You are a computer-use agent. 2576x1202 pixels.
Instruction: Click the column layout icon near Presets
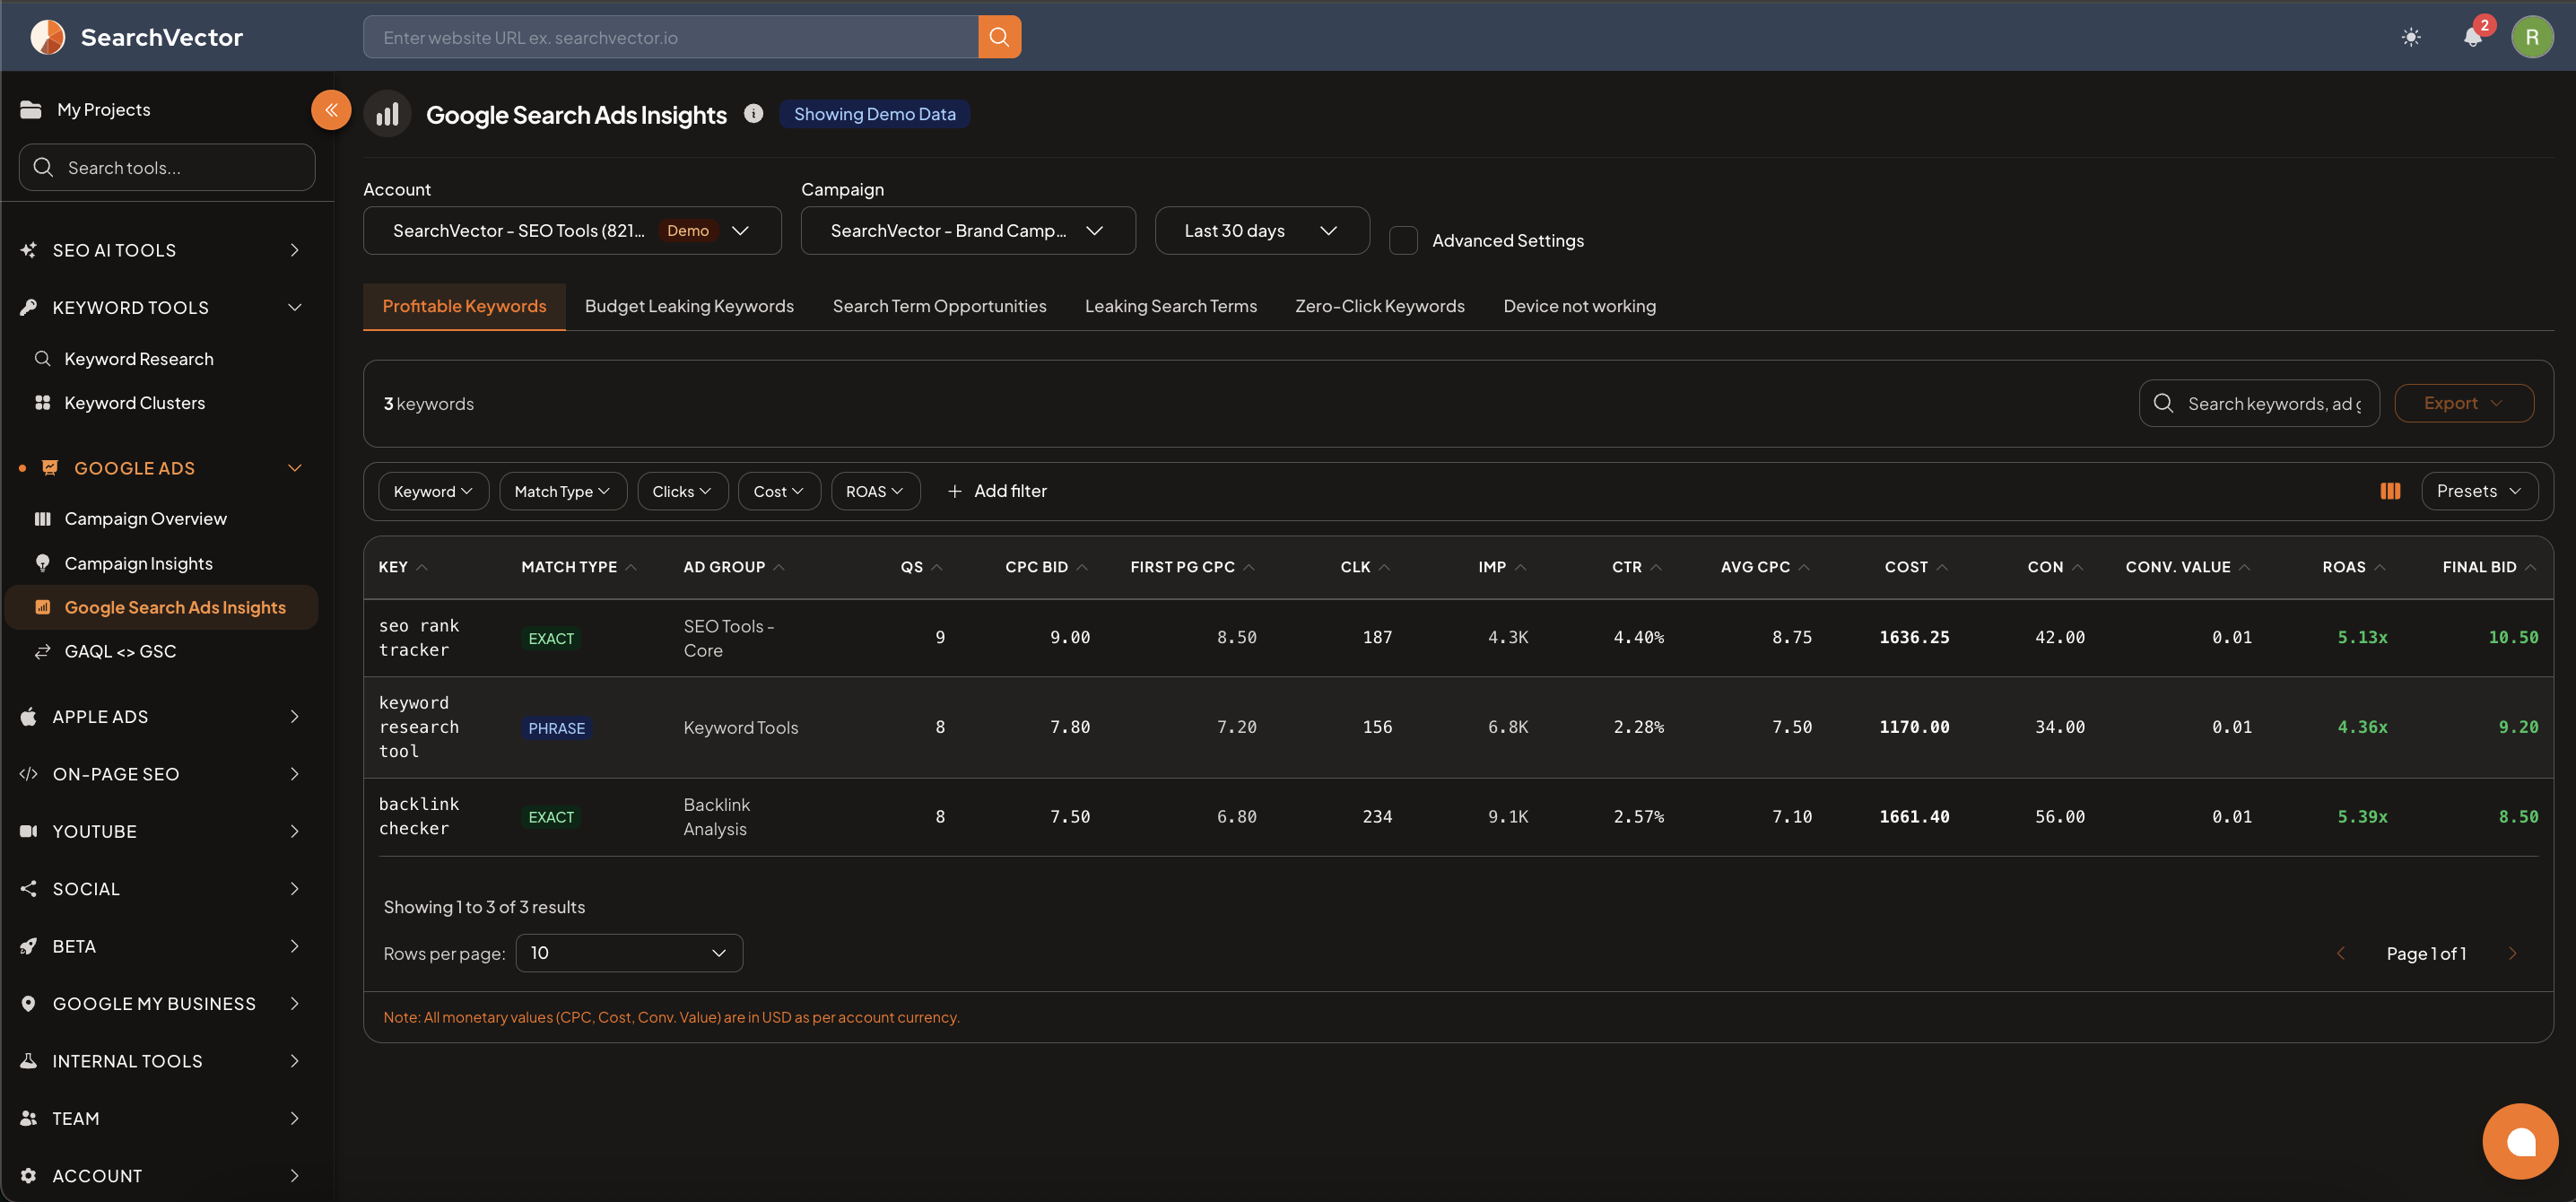coord(2390,491)
